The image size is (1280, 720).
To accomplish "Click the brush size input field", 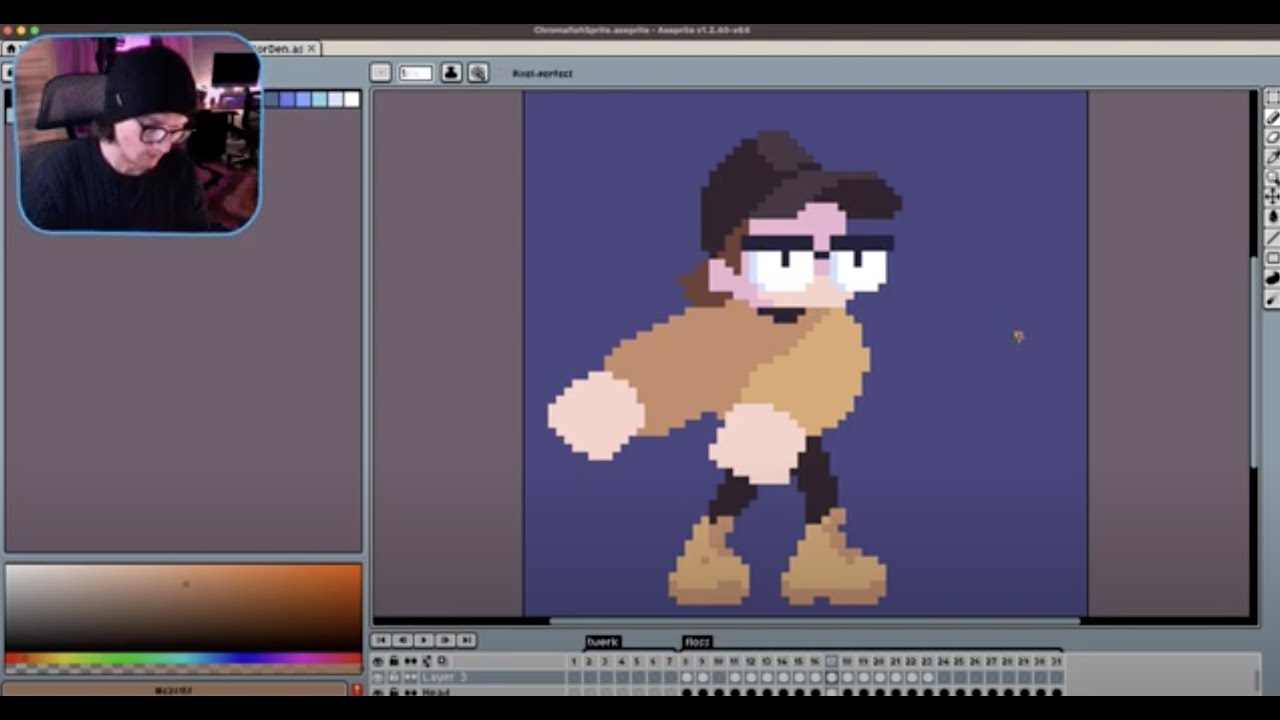I will pyautogui.click(x=415, y=72).
